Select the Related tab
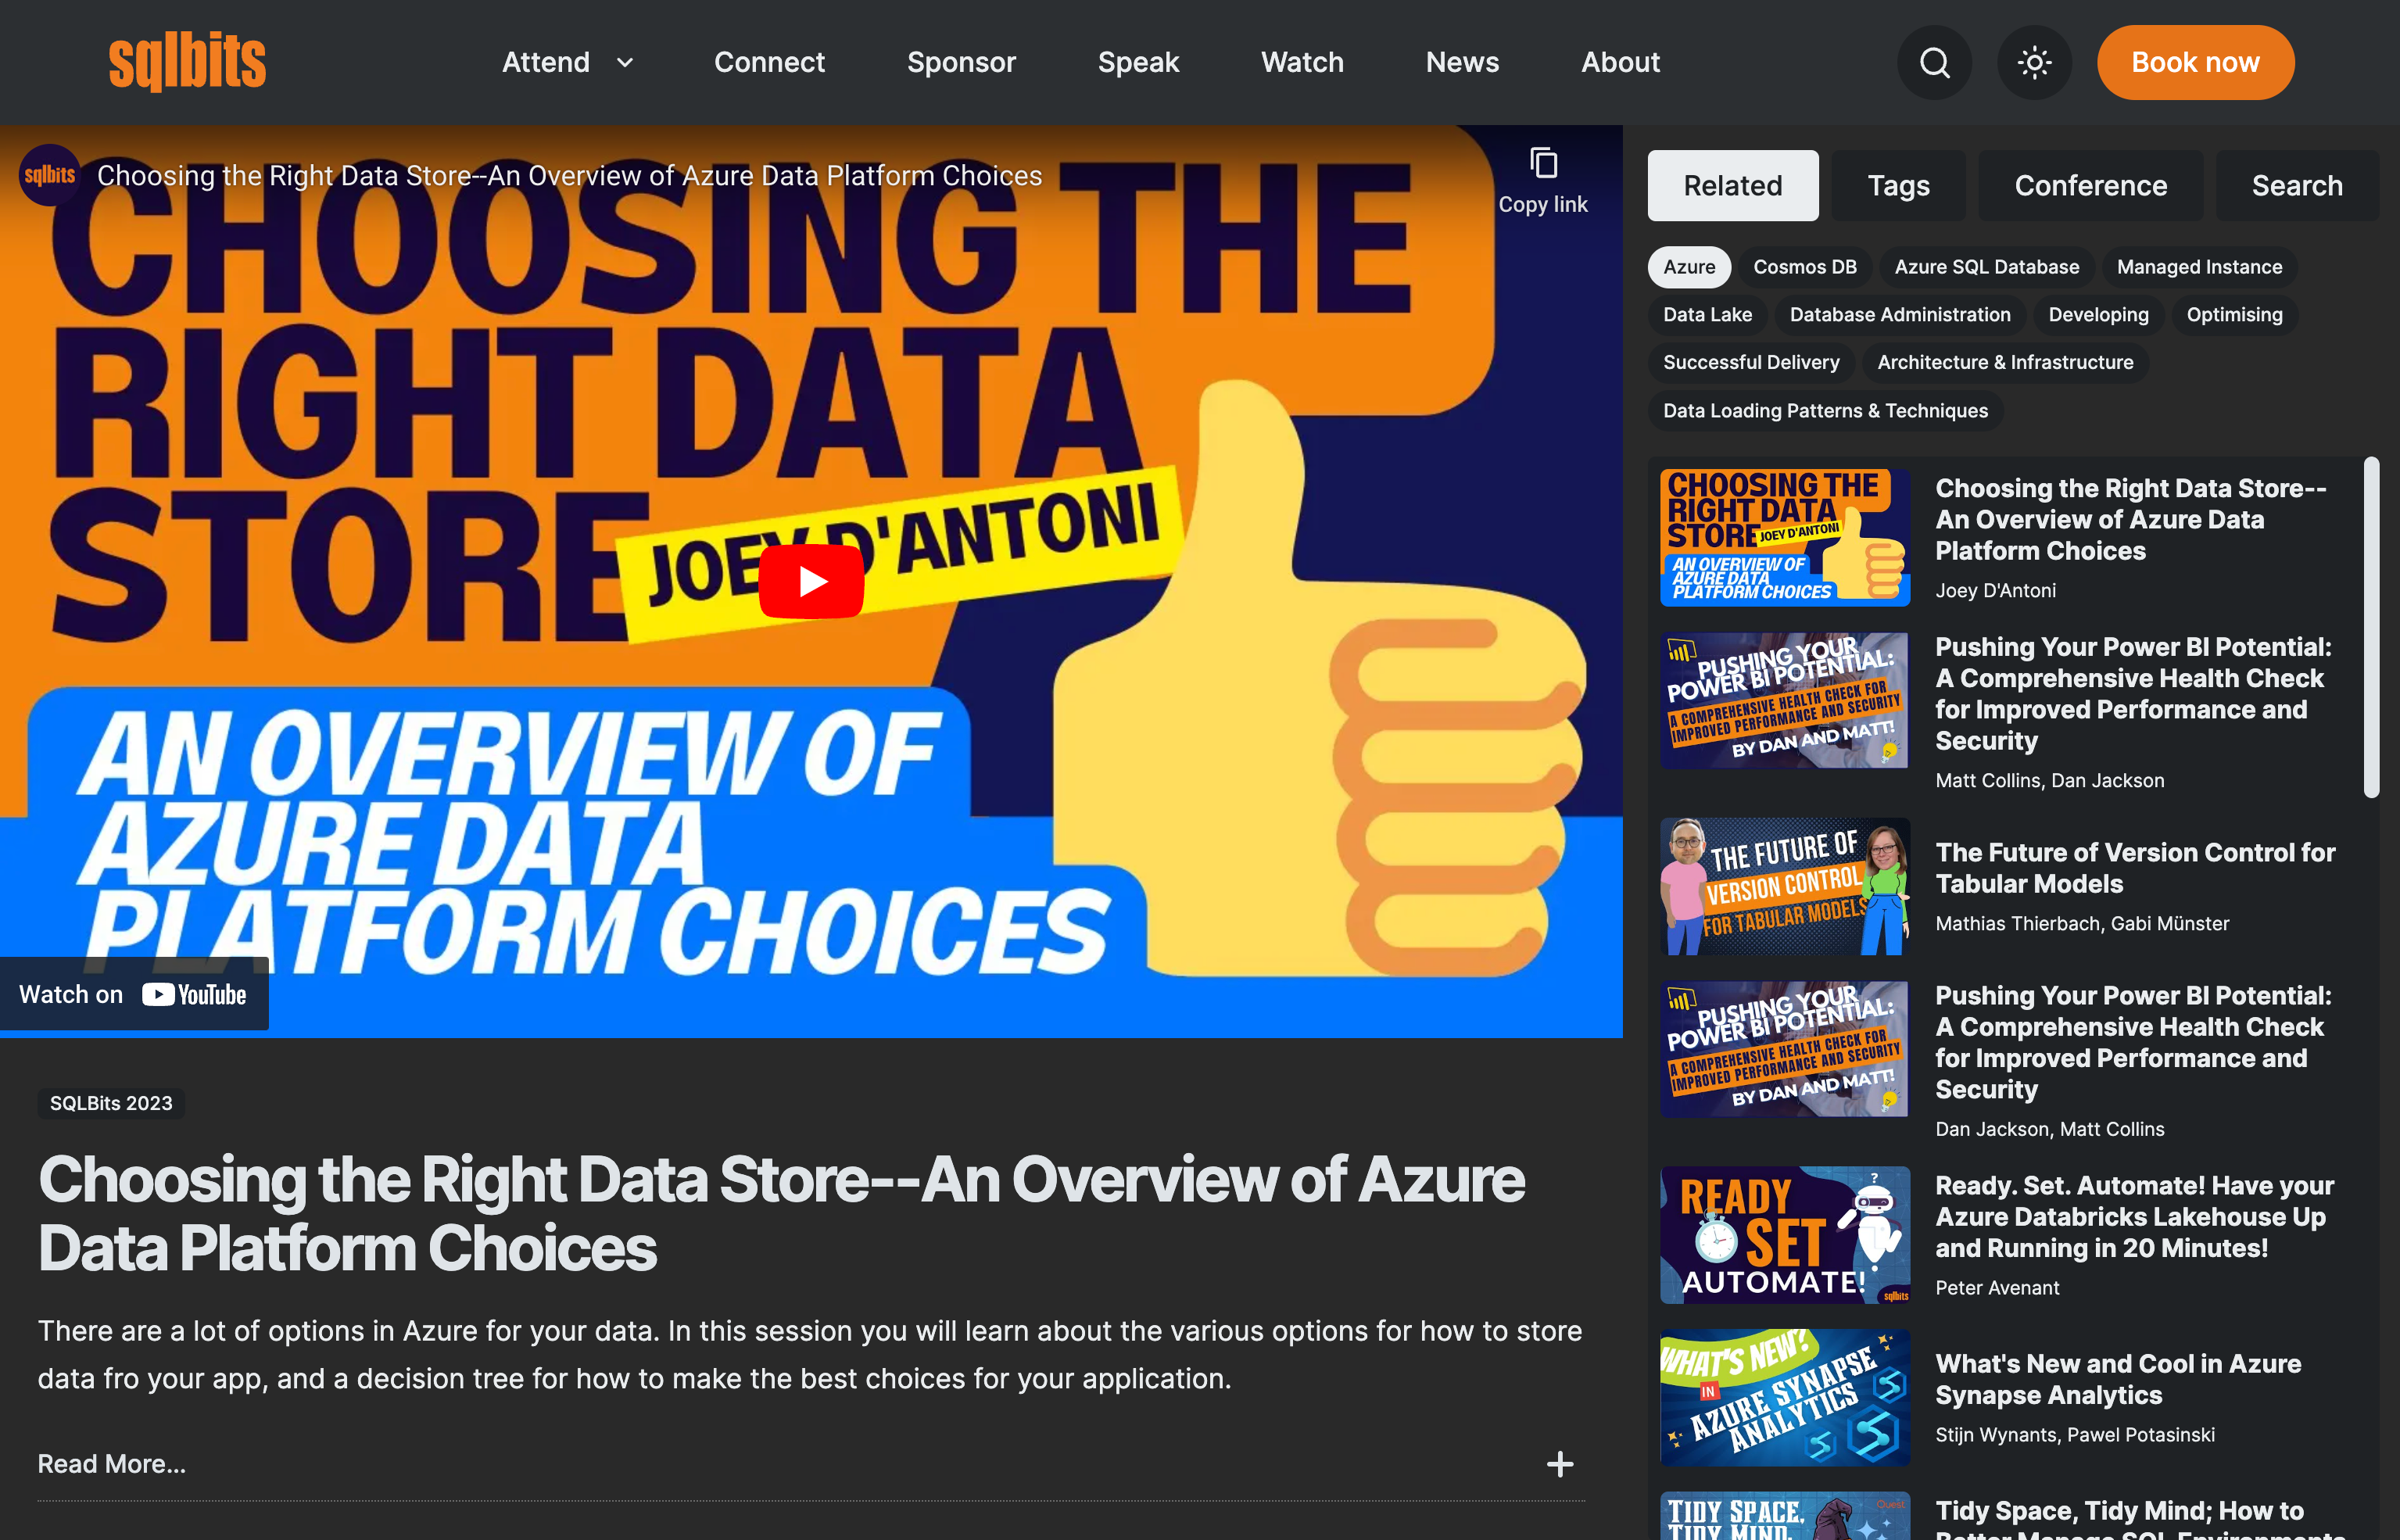The height and width of the screenshot is (1540, 2400). pos(1732,184)
